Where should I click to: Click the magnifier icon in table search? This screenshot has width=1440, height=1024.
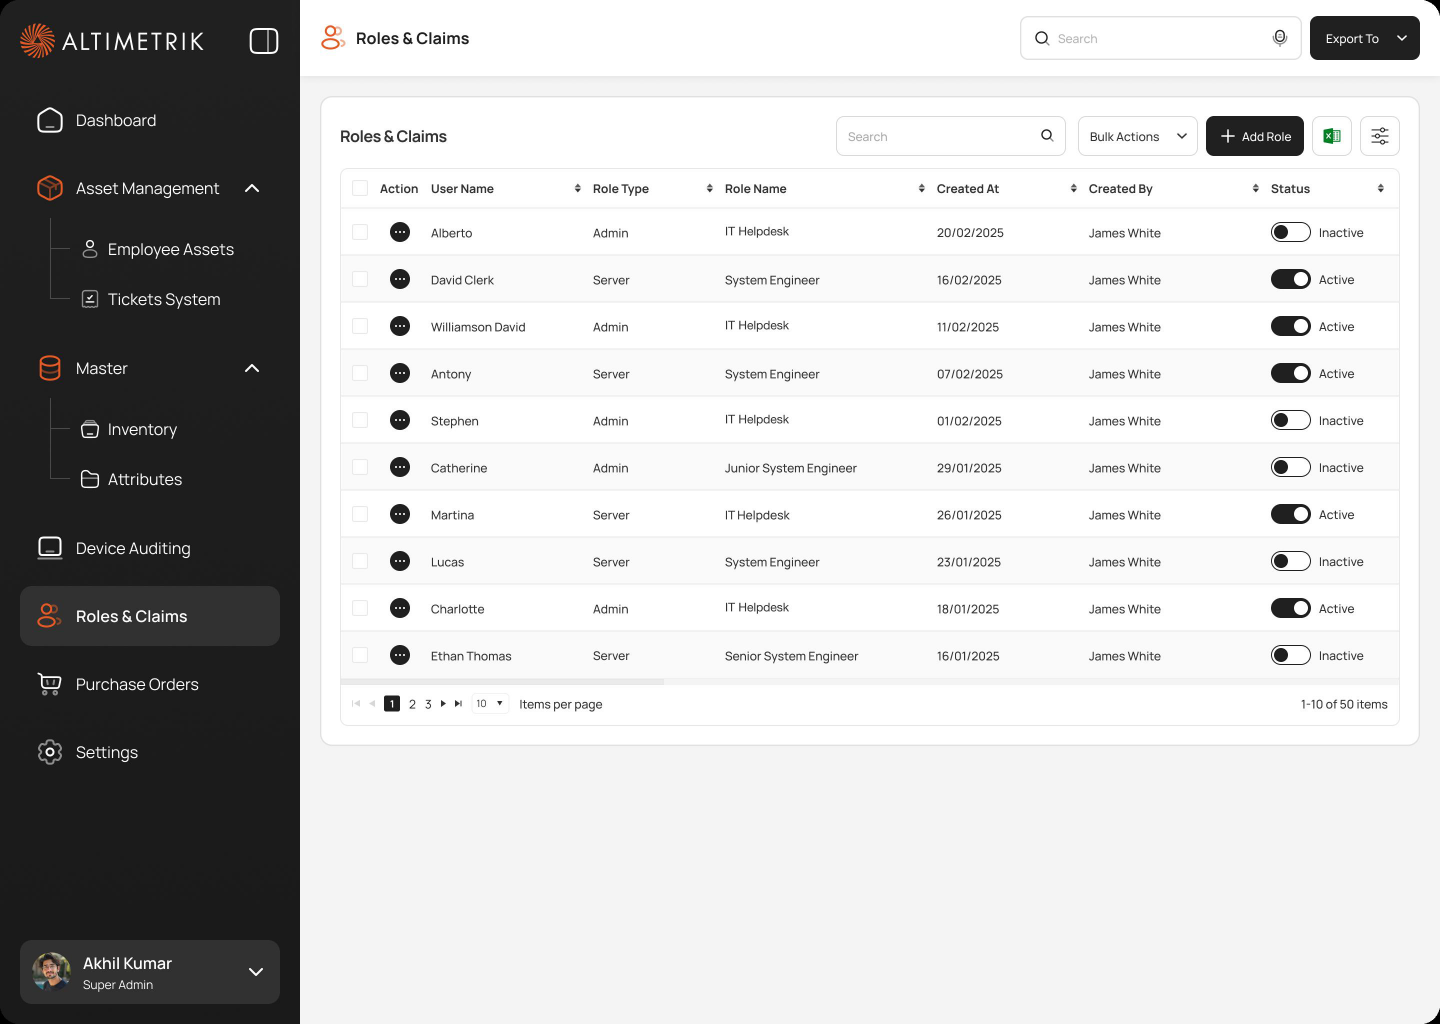pos(1047,136)
